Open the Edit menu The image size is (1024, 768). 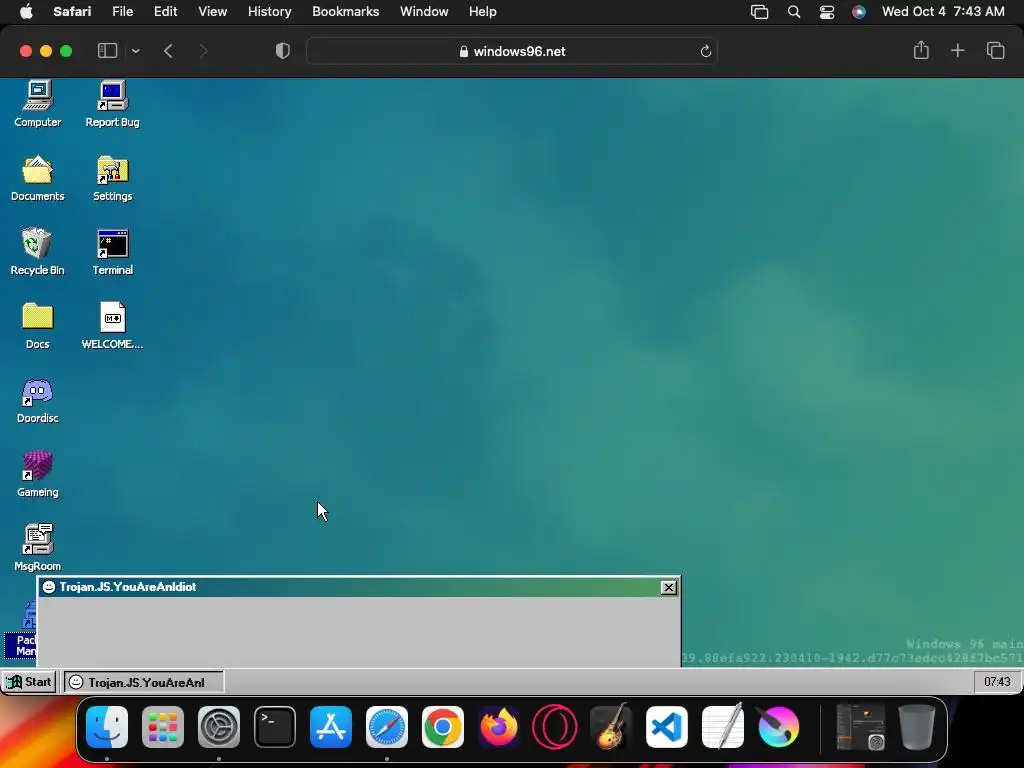point(165,11)
